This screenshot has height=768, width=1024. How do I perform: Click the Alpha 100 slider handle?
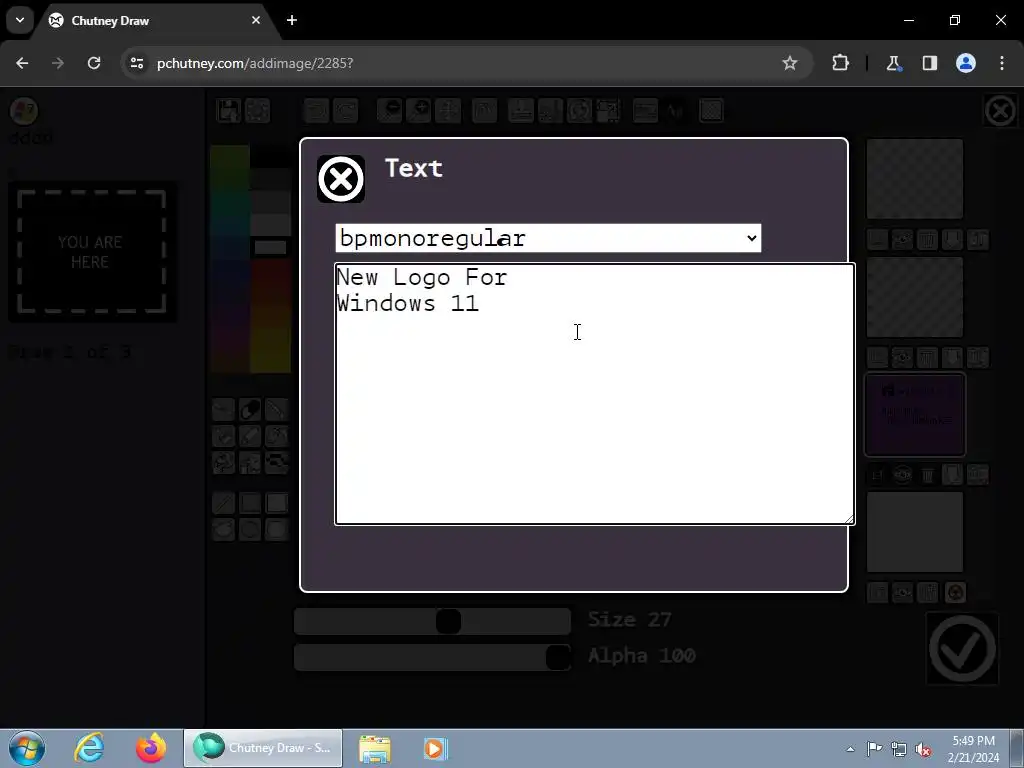pos(558,657)
